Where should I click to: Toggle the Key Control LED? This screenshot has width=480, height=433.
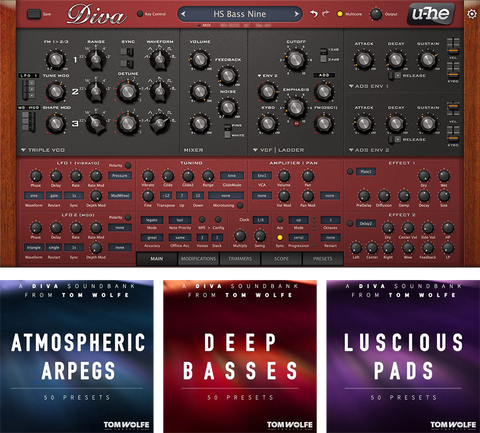click(140, 14)
